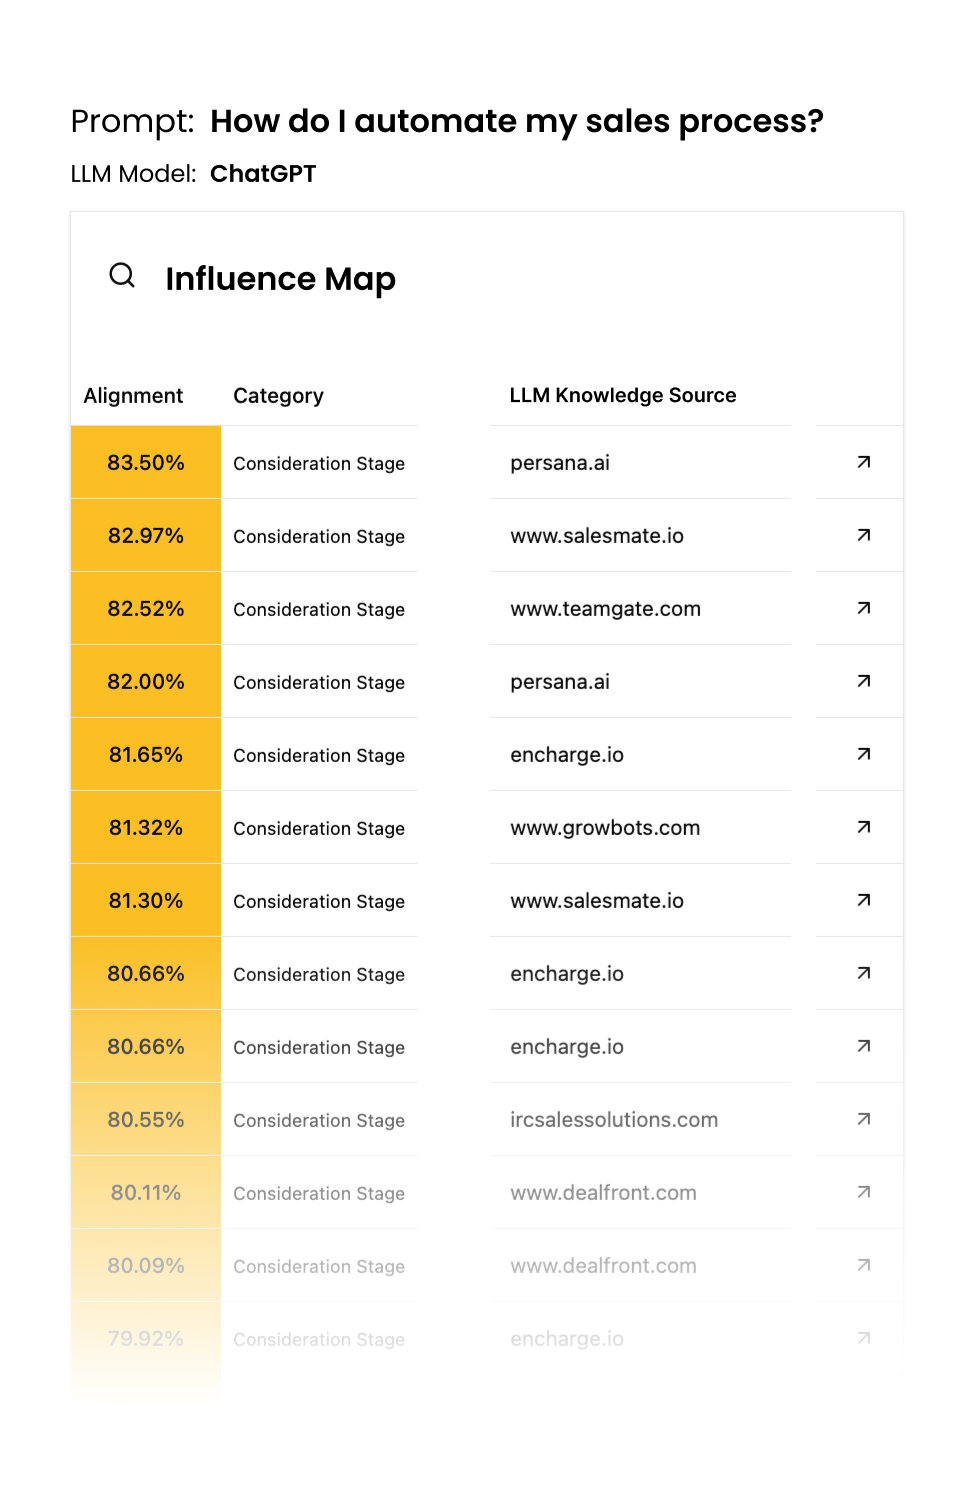970x1512 pixels.
Task: Click the Category column header
Action: [x=278, y=396]
